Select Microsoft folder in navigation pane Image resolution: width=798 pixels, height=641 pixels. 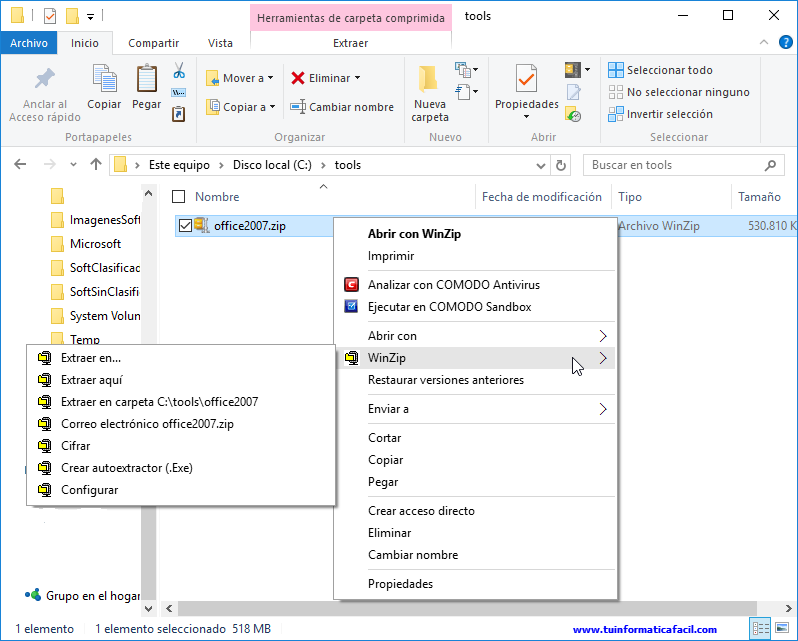tap(95, 244)
